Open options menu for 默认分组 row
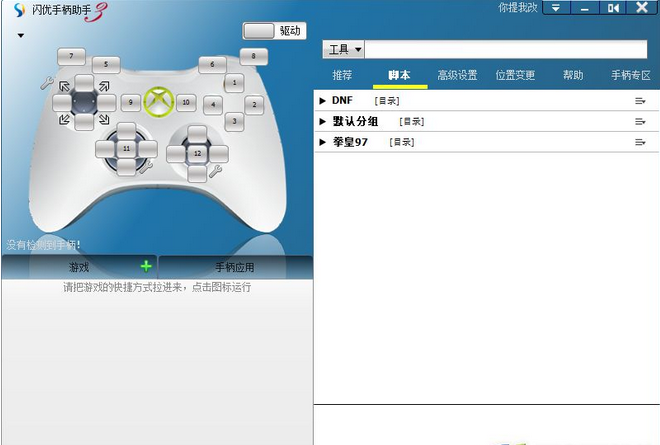This screenshot has height=445, width=660. coord(640,122)
